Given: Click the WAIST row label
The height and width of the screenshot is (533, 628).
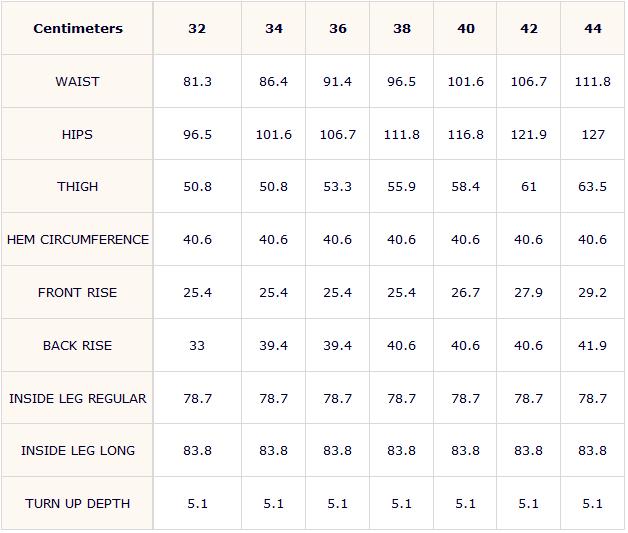Looking at the screenshot, I should [x=77, y=81].
